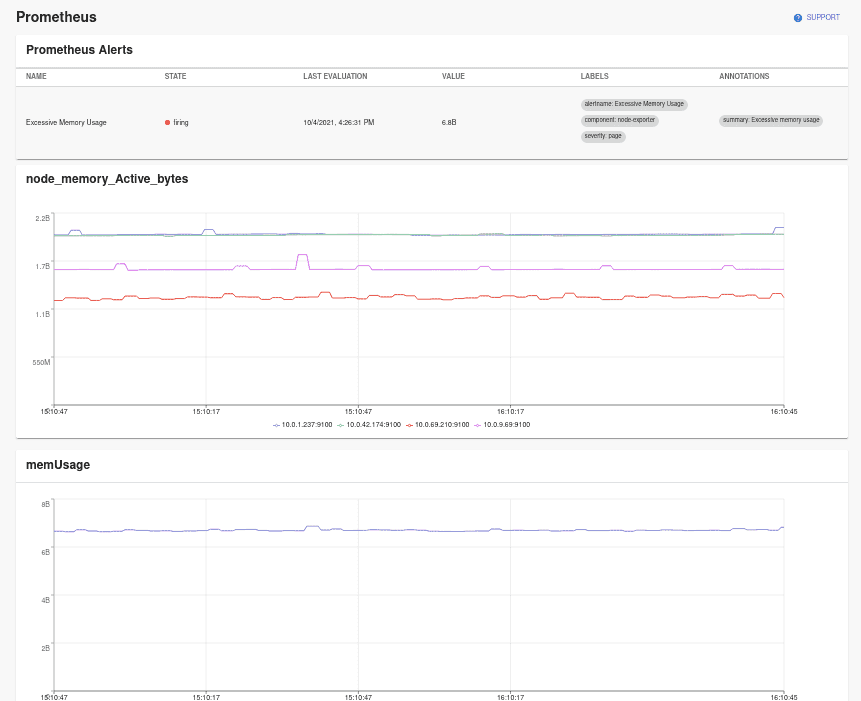
Task: Click the VALUE column header
Action: [453, 76]
